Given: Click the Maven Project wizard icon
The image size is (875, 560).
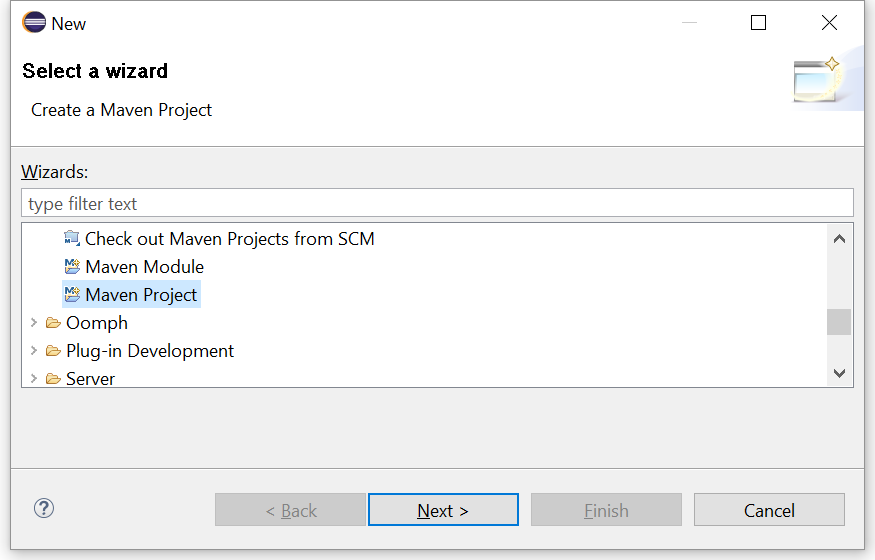Looking at the screenshot, I should point(72,294).
